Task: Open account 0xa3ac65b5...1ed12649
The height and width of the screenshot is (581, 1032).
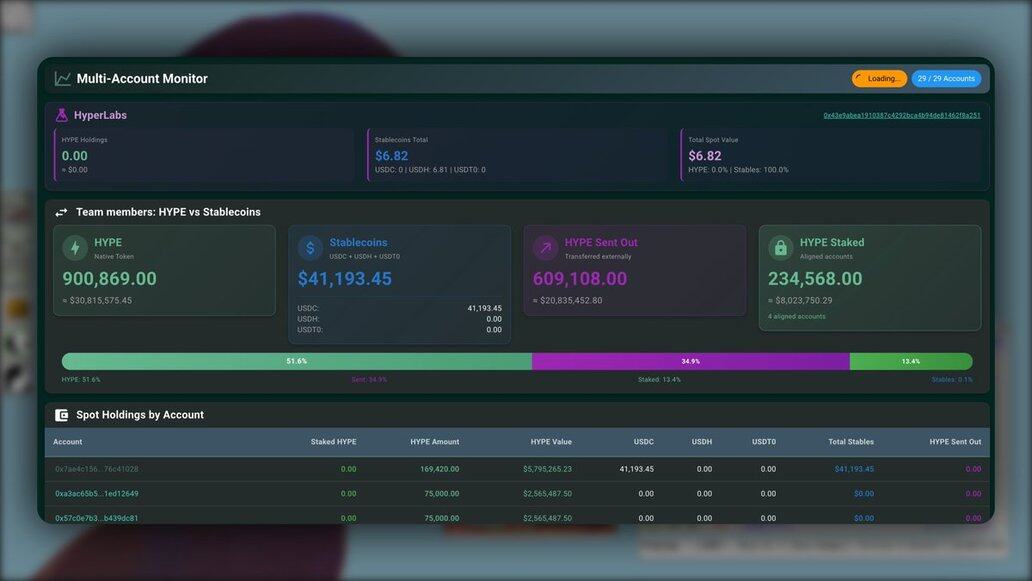Action: [x=97, y=494]
